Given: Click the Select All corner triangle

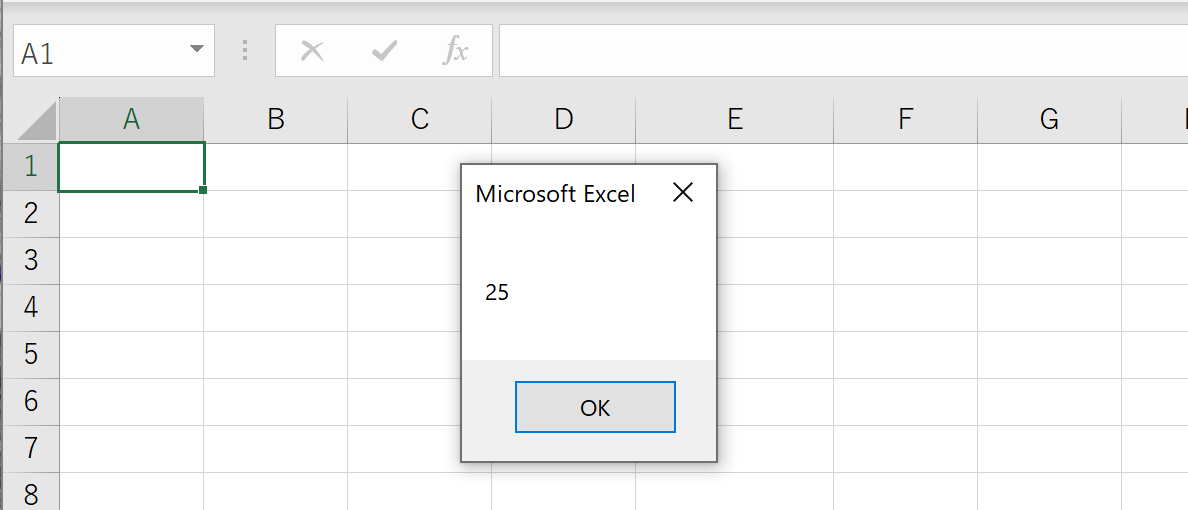Looking at the screenshot, I should [36, 120].
